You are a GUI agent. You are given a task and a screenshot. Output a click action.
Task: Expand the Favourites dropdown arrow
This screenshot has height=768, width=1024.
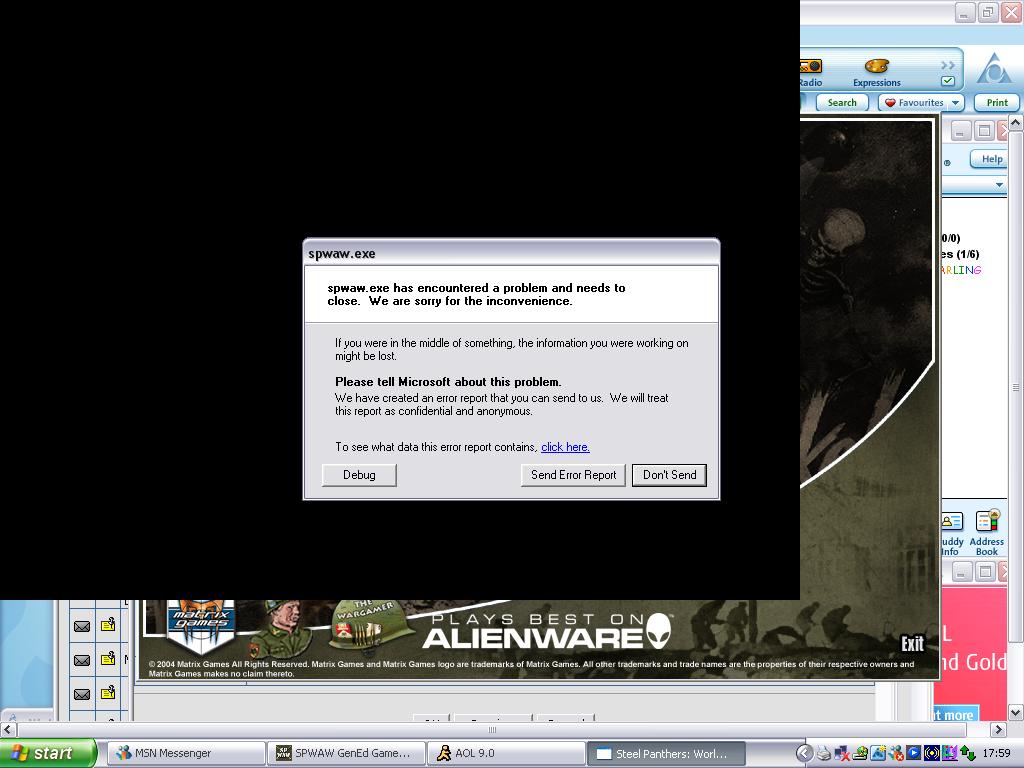[x=955, y=103]
